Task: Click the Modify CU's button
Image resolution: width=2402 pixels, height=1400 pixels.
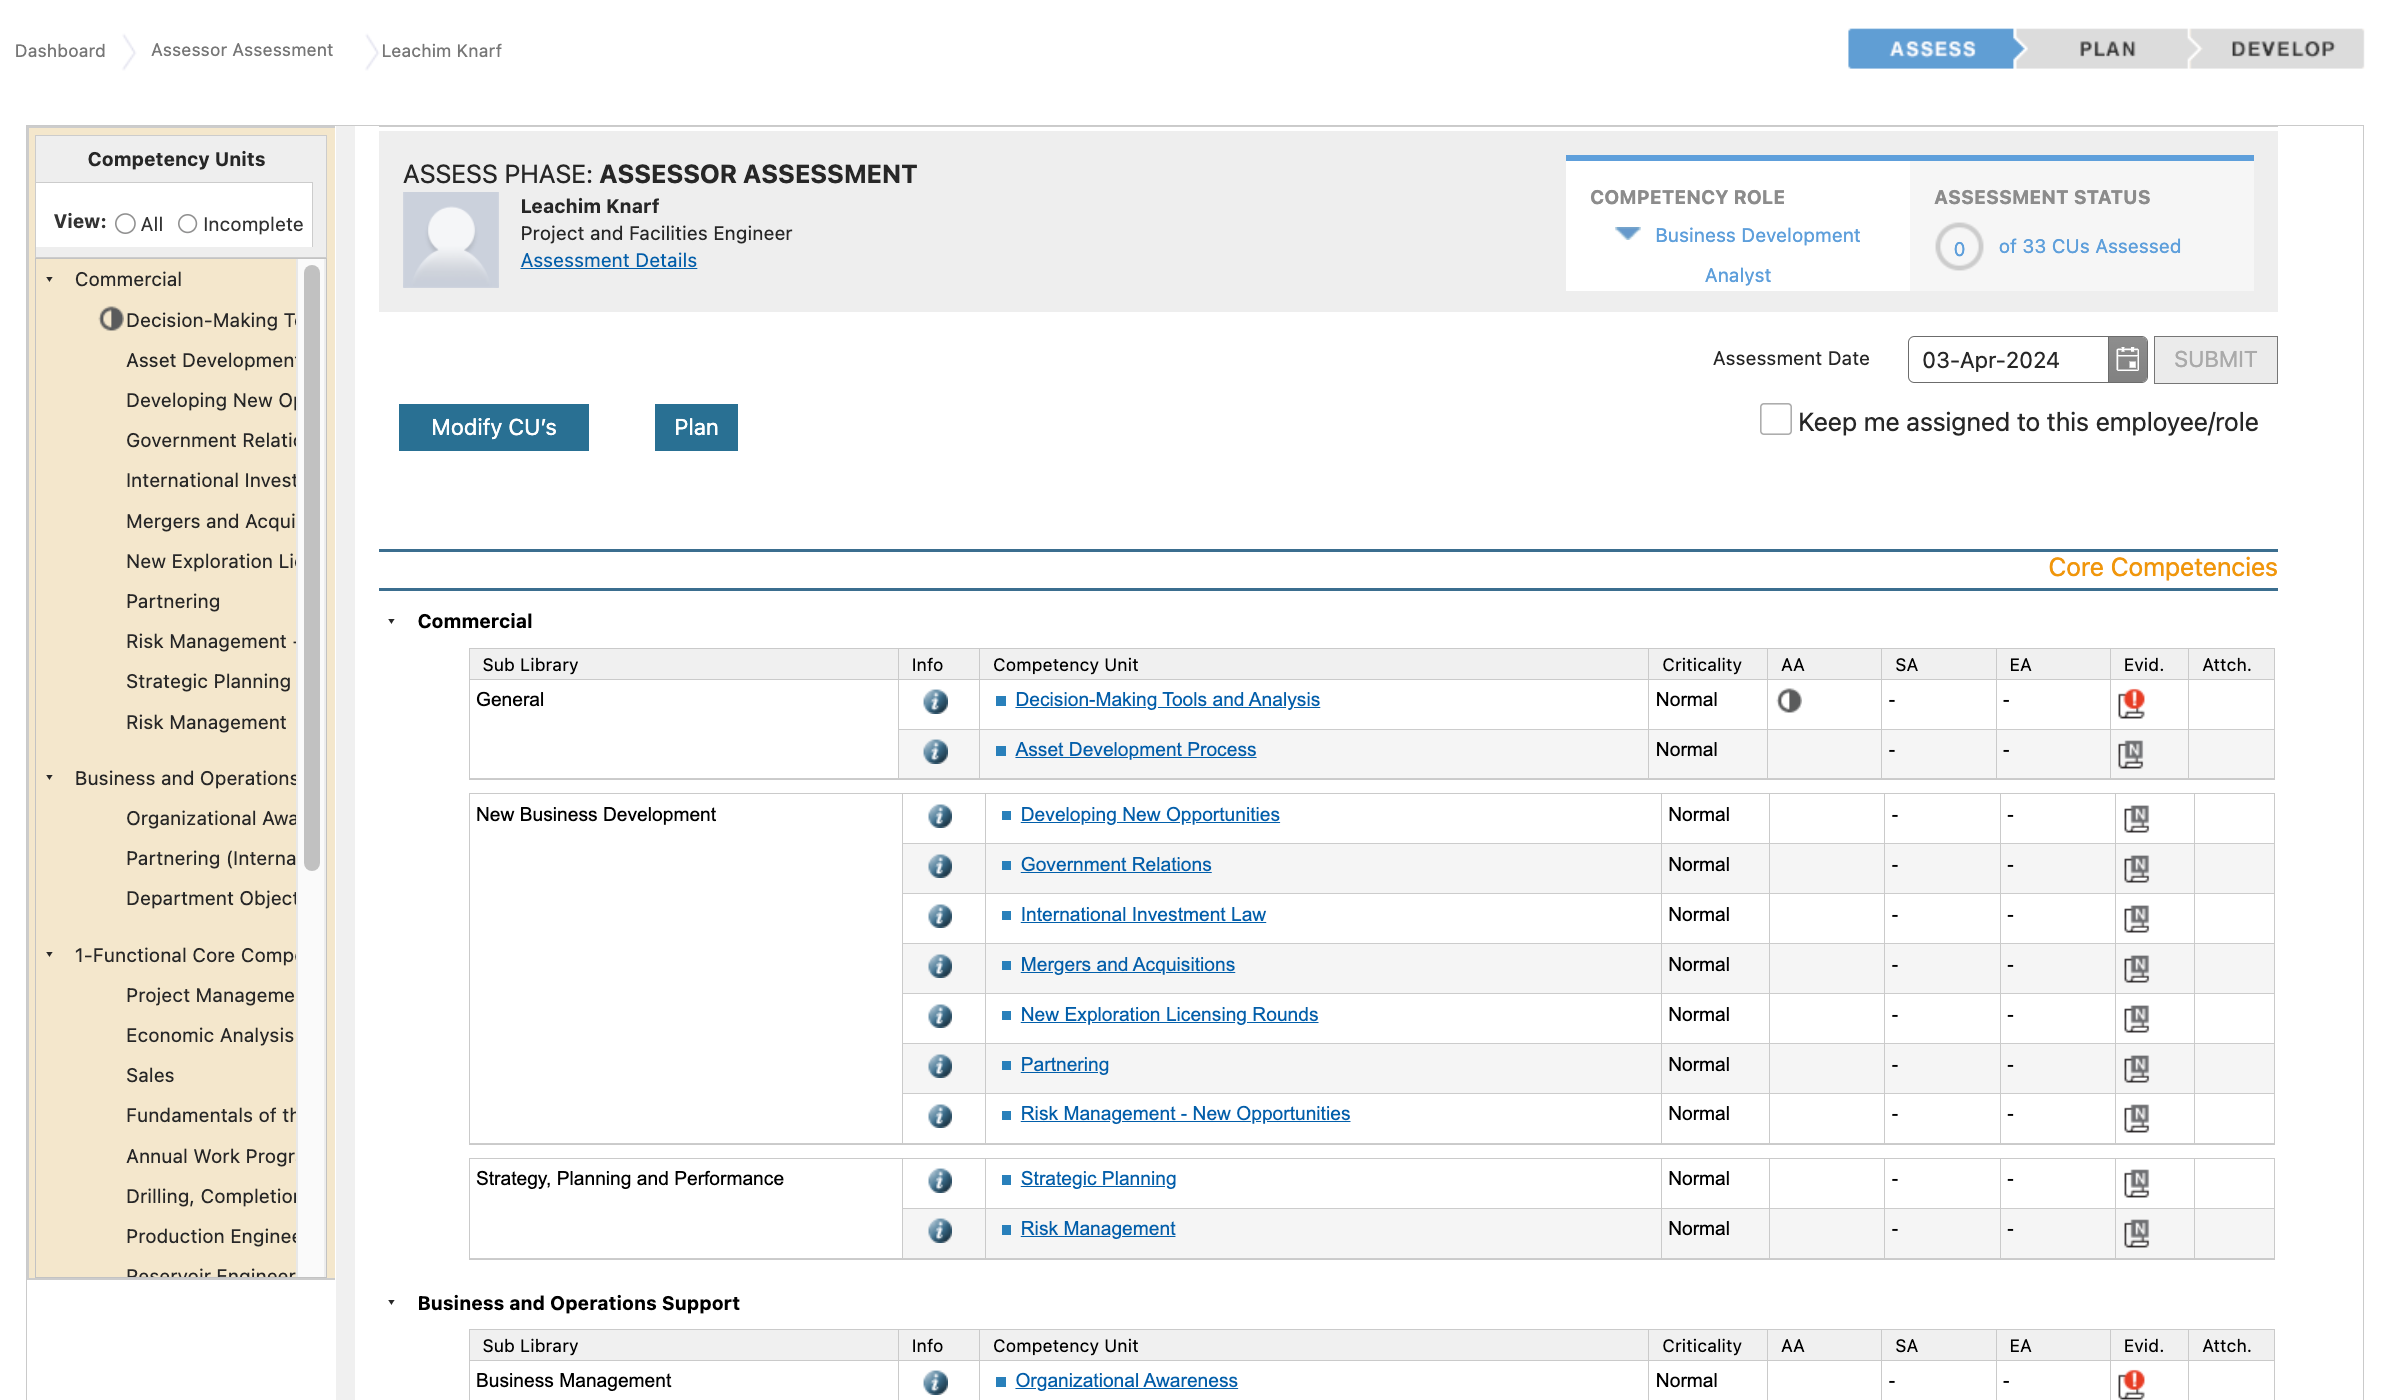Action: point(493,427)
